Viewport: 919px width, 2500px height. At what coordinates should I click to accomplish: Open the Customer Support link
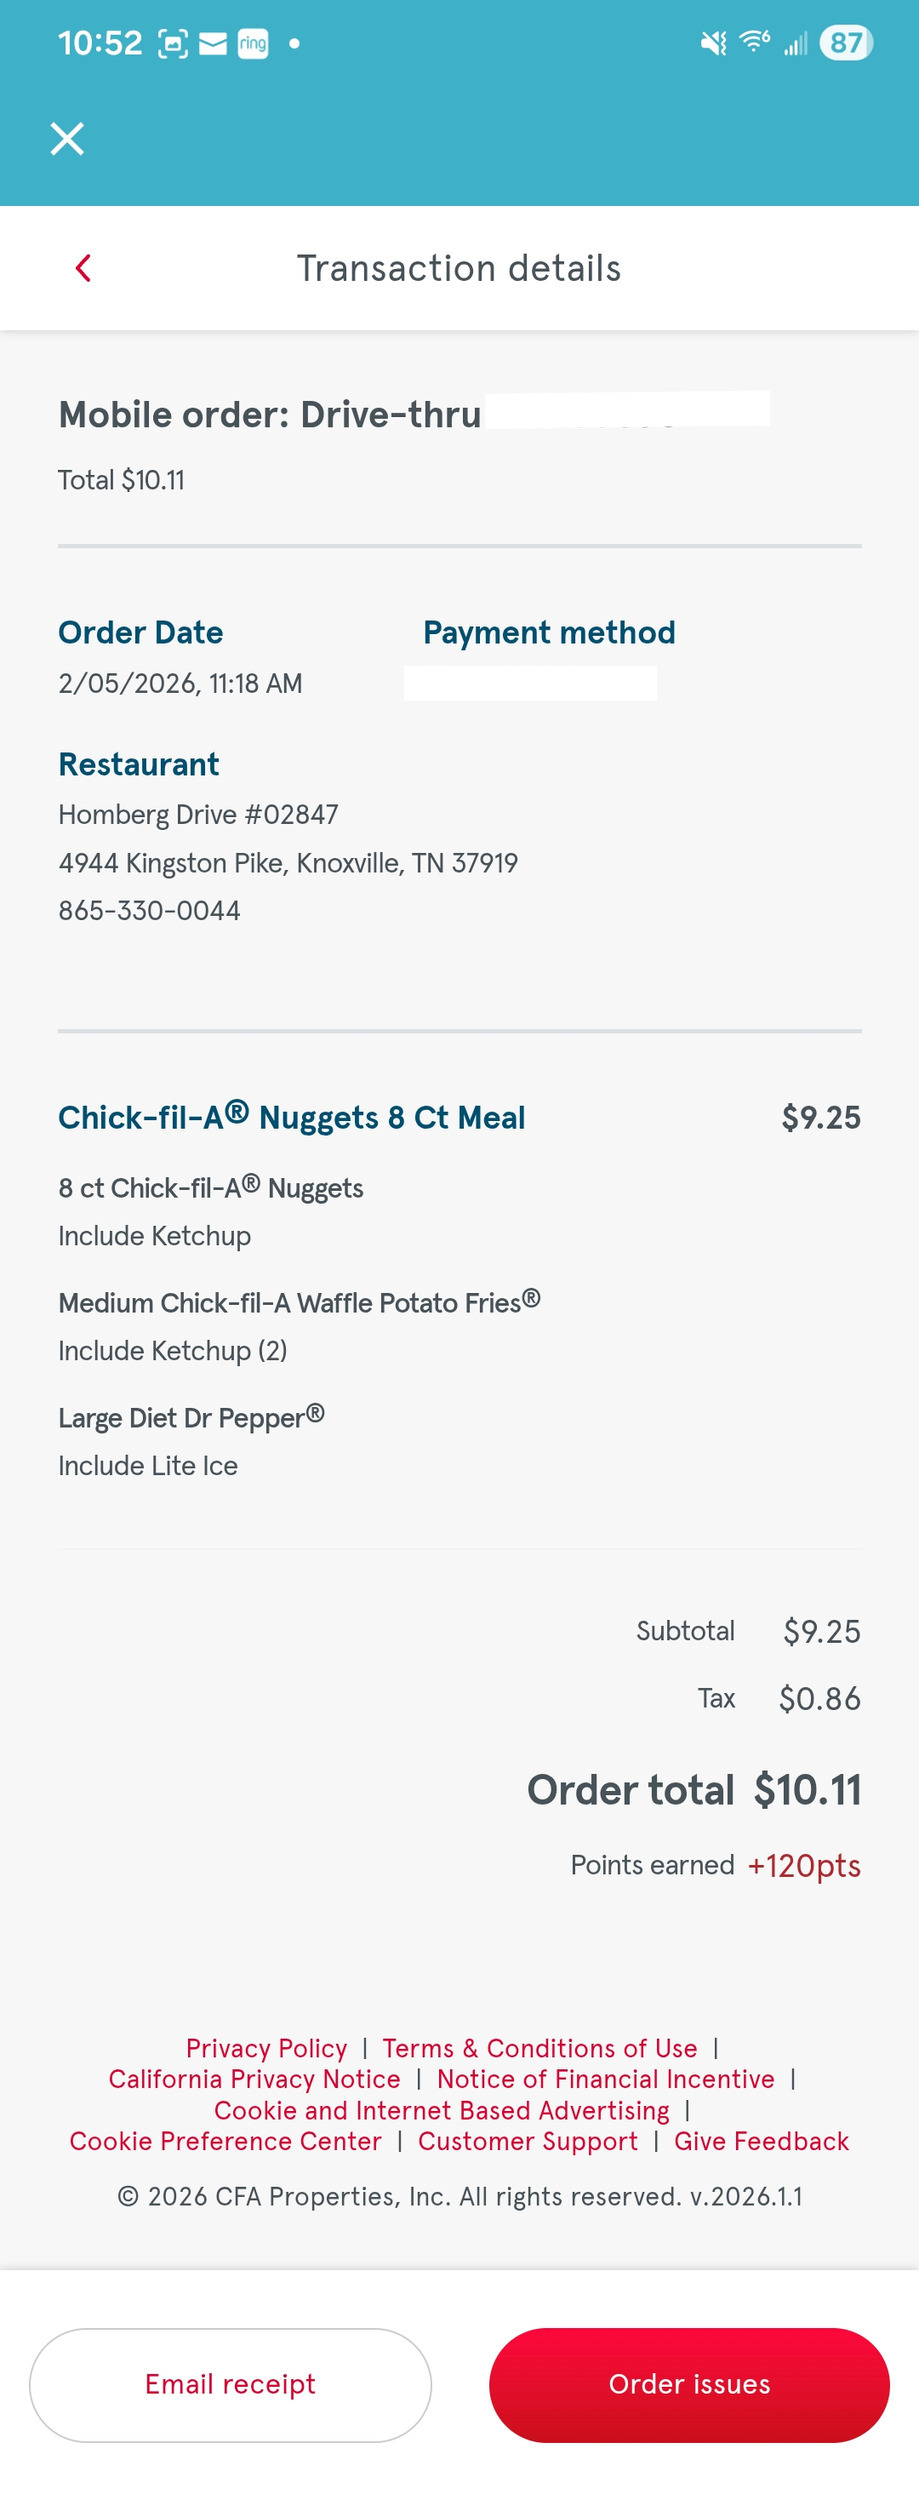pyautogui.click(x=528, y=2142)
